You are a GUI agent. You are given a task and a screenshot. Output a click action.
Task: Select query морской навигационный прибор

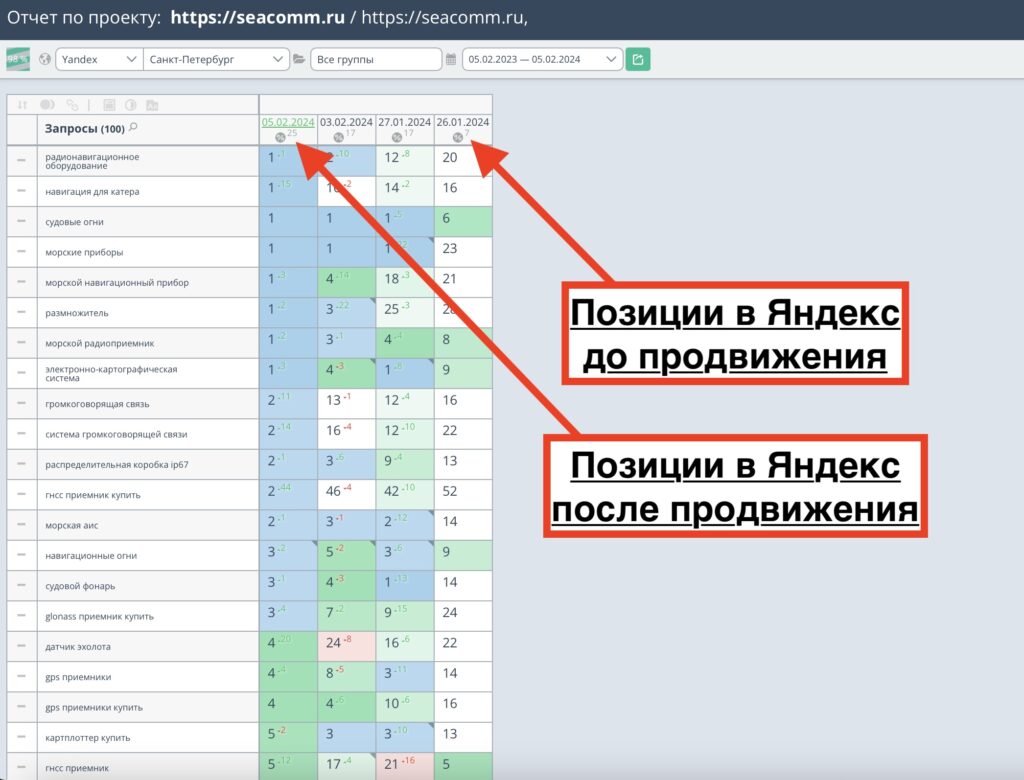pyautogui.click(x=117, y=282)
